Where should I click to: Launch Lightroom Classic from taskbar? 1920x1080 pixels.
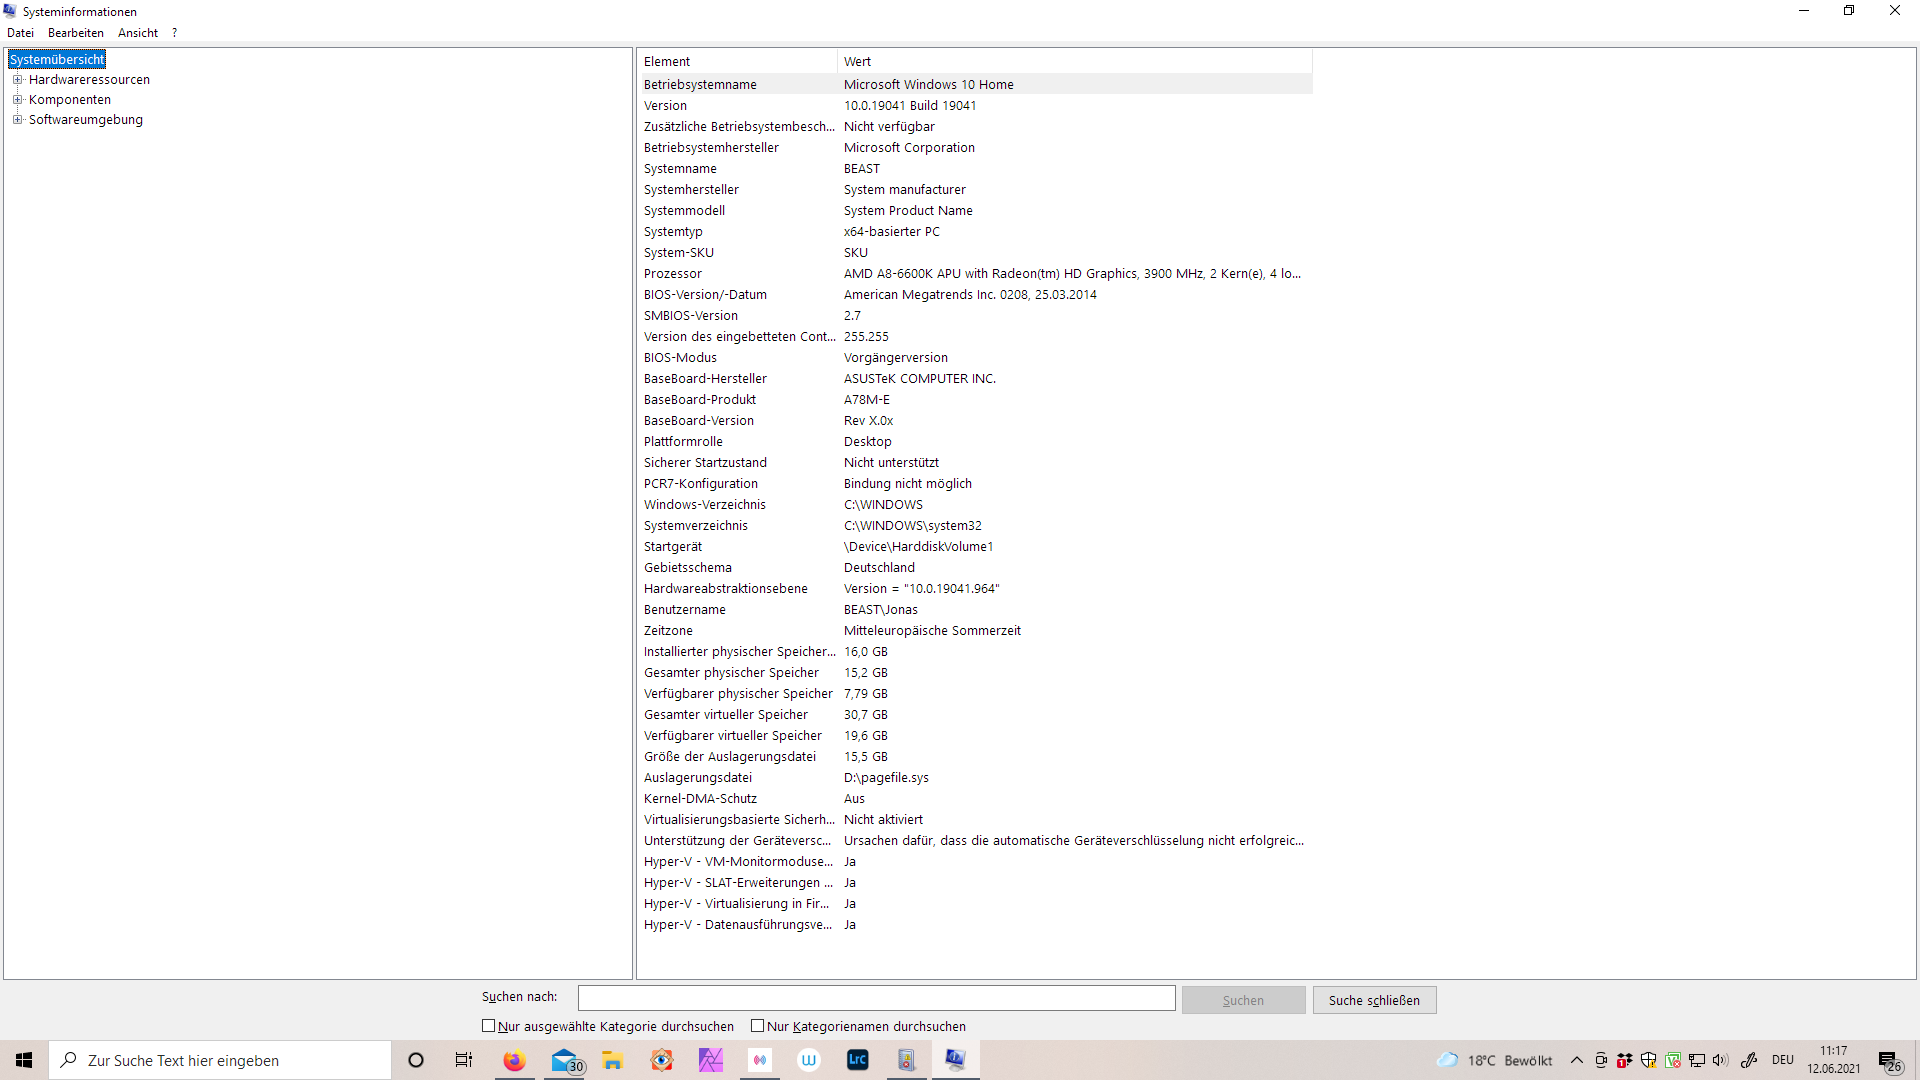tap(858, 1060)
